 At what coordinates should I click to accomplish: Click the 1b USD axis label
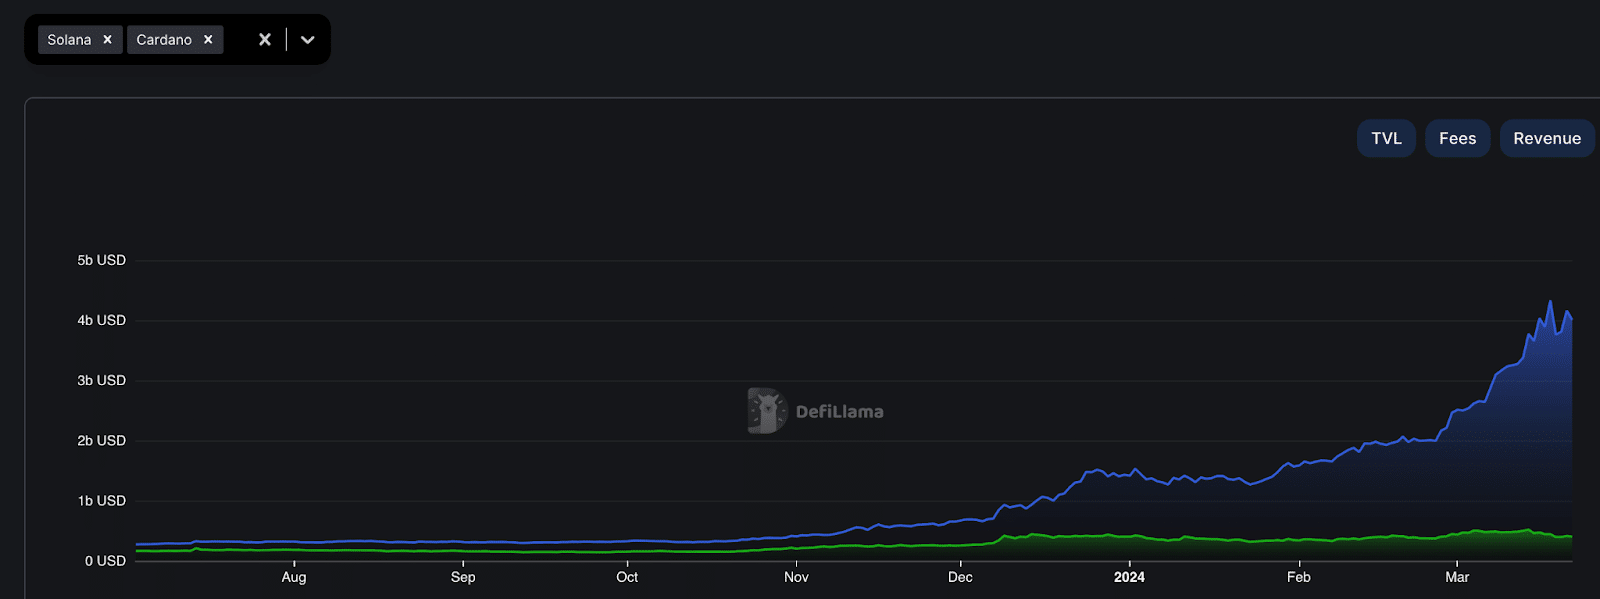[102, 500]
